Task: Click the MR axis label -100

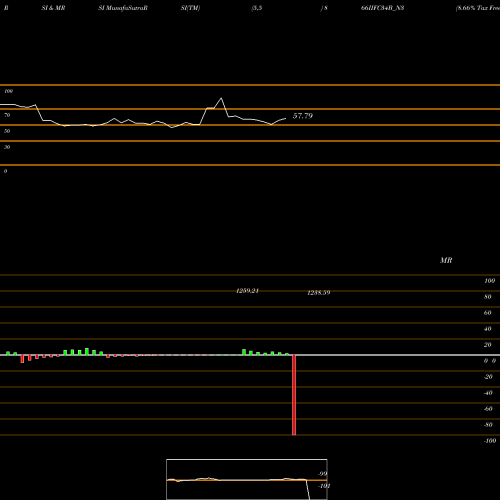Action: [490, 441]
